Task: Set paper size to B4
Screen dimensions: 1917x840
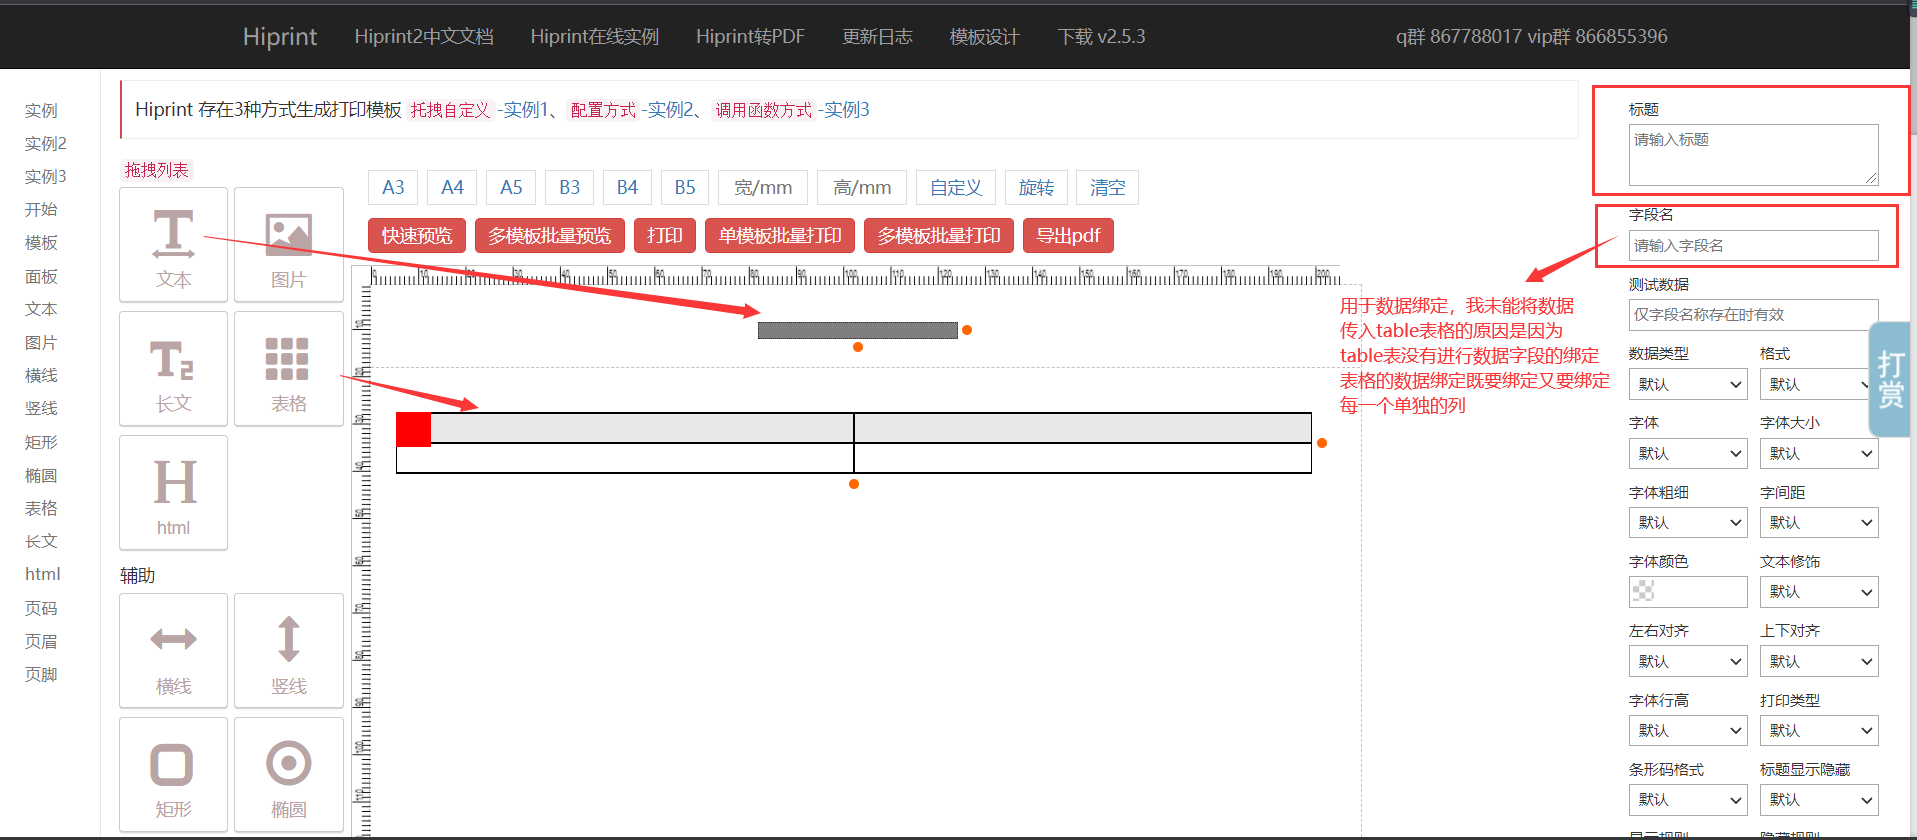Action: [x=627, y=187]
